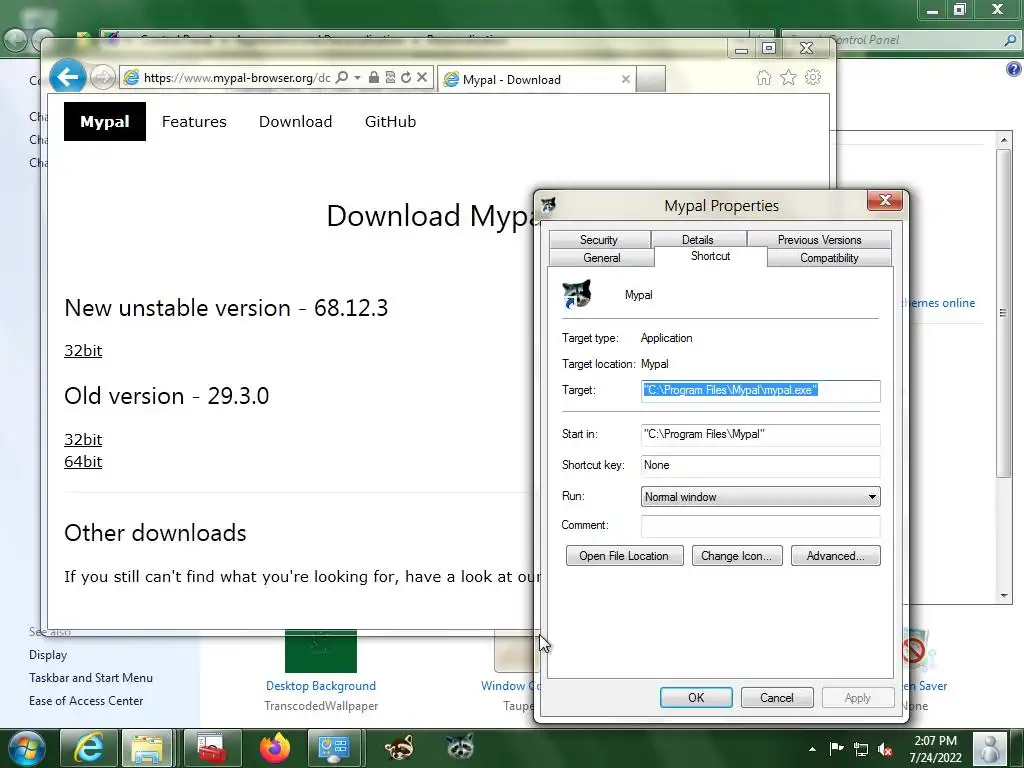This screenshot has height=768, width=1024.
Task: Click the green Desktop Background thumbnail
Action: coord(321,651)
